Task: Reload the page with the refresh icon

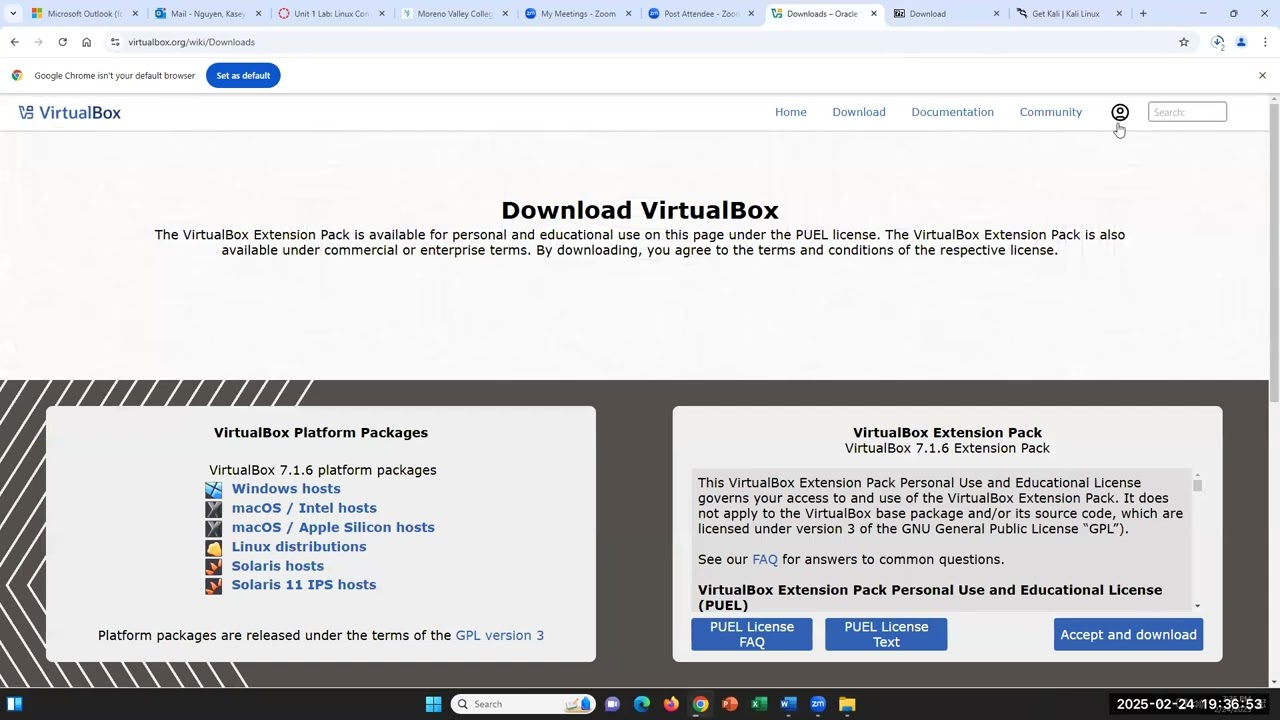Action: [62, 42]
